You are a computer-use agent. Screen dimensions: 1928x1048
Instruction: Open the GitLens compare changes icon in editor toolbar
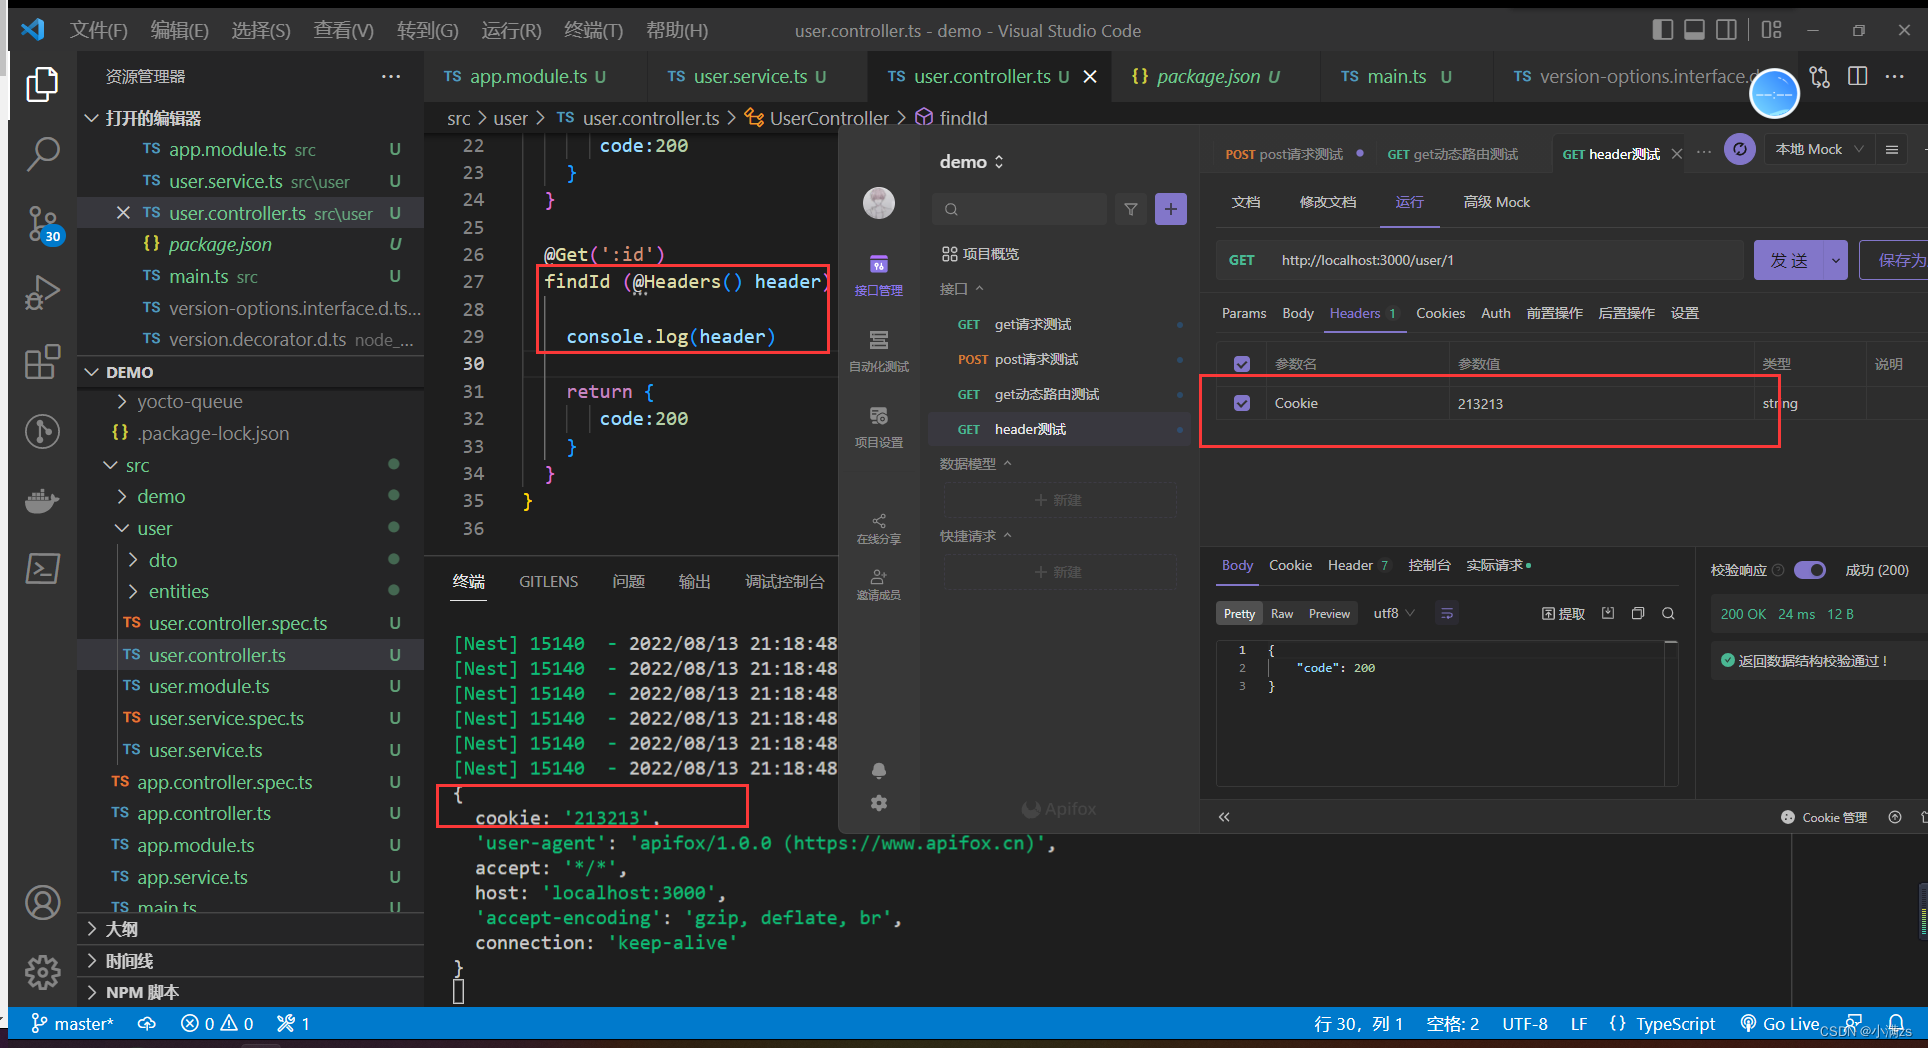[x=1820, y=77]
